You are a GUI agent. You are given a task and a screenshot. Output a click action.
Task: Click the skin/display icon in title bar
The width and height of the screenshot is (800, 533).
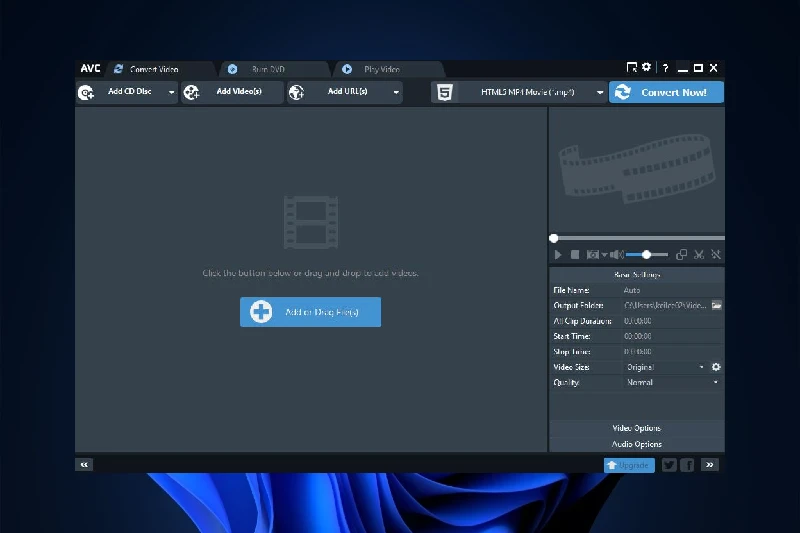click(632, 67)
